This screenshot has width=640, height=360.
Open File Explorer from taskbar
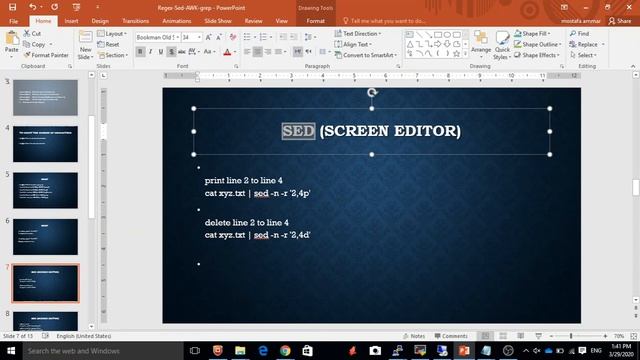[240, 351]
